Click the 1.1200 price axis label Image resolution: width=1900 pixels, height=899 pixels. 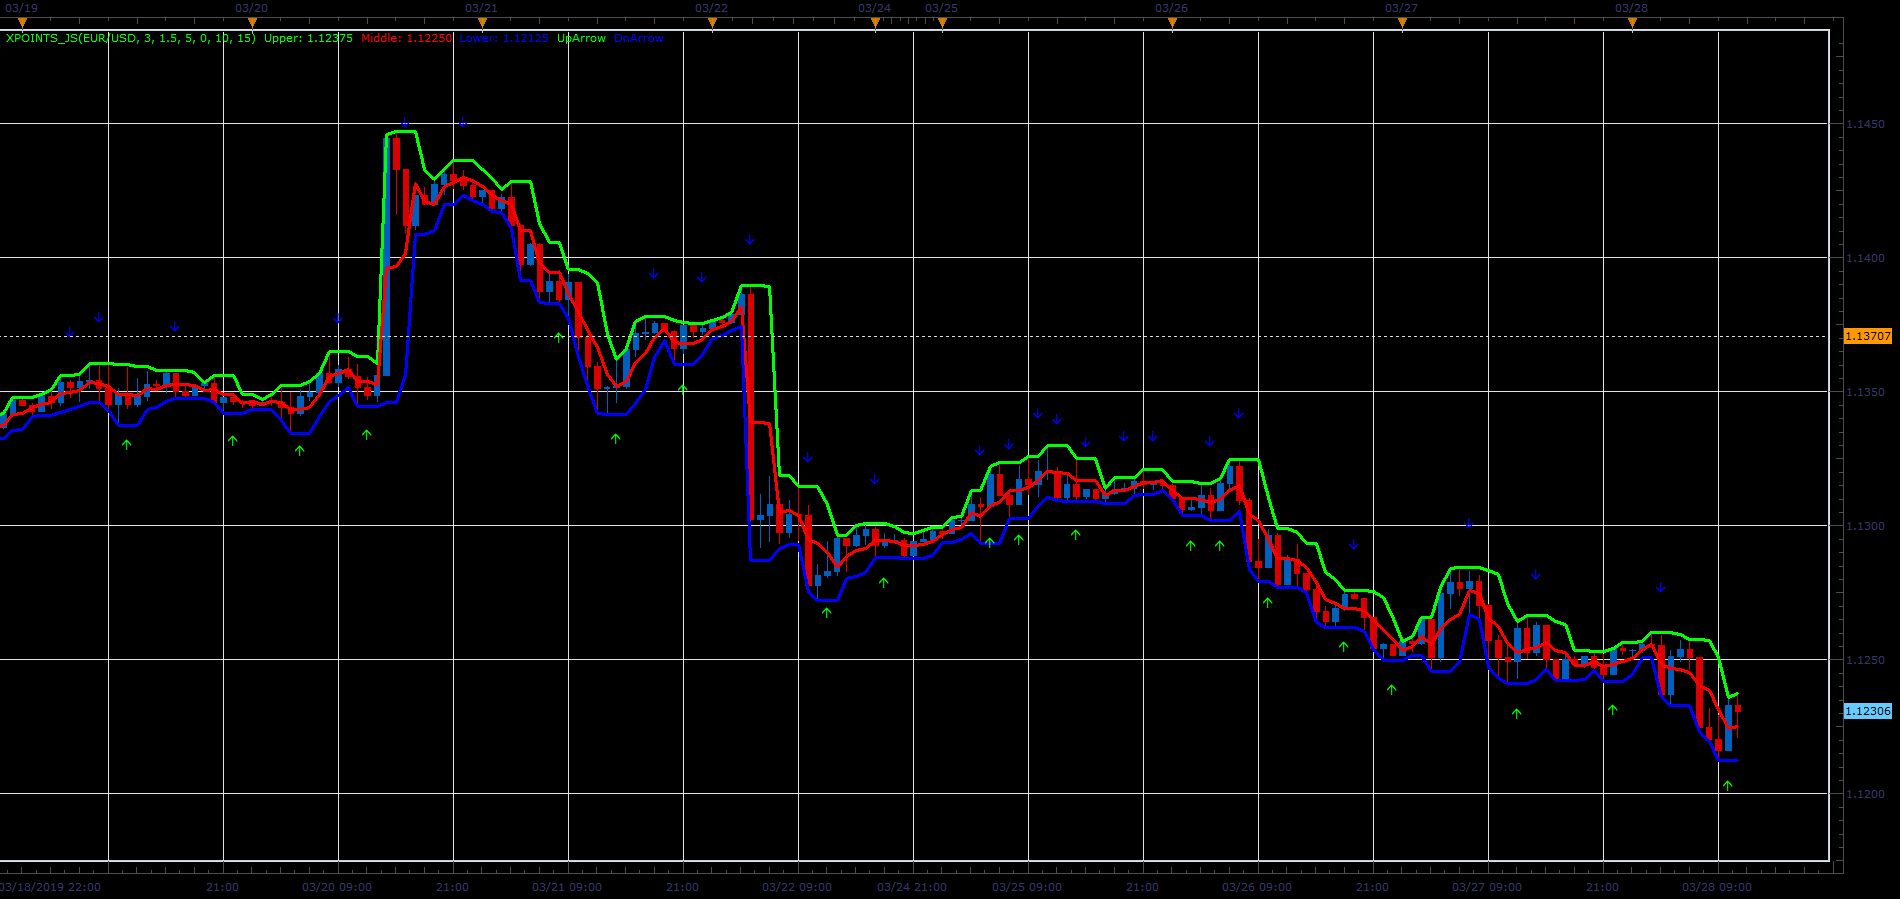coord(1865,794)
